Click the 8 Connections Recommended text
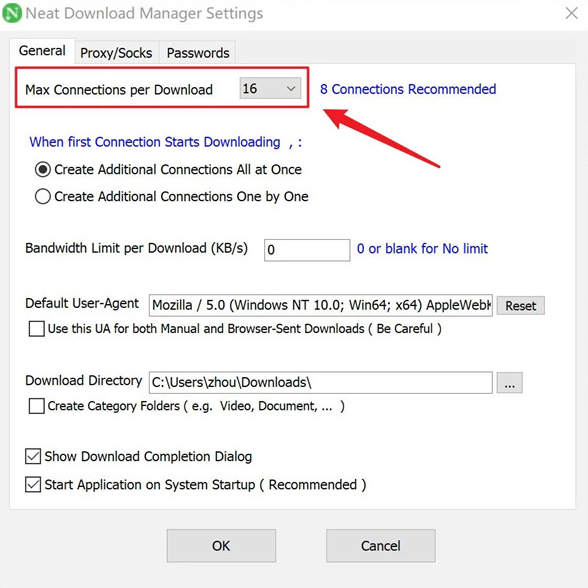 408,89
